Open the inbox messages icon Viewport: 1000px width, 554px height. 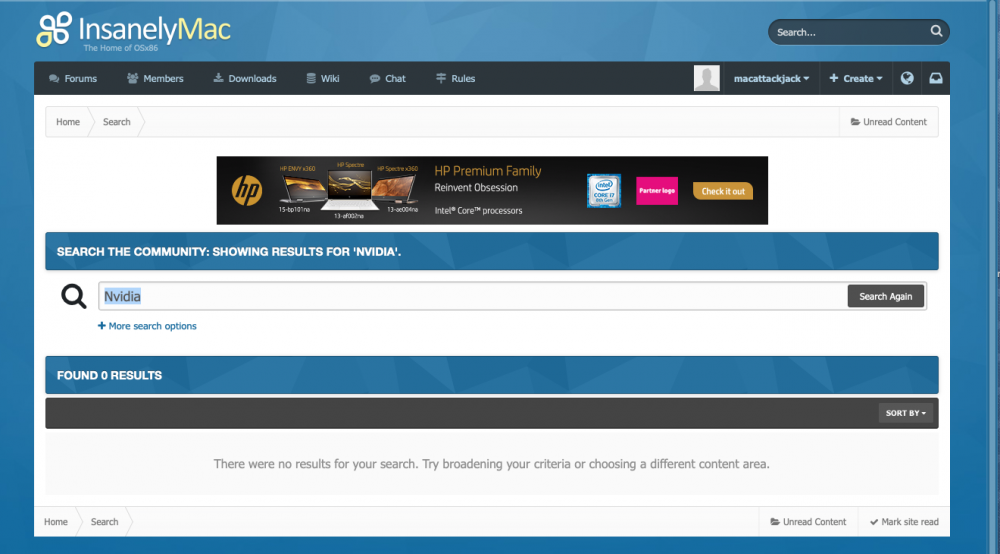(x=936, y=78)
